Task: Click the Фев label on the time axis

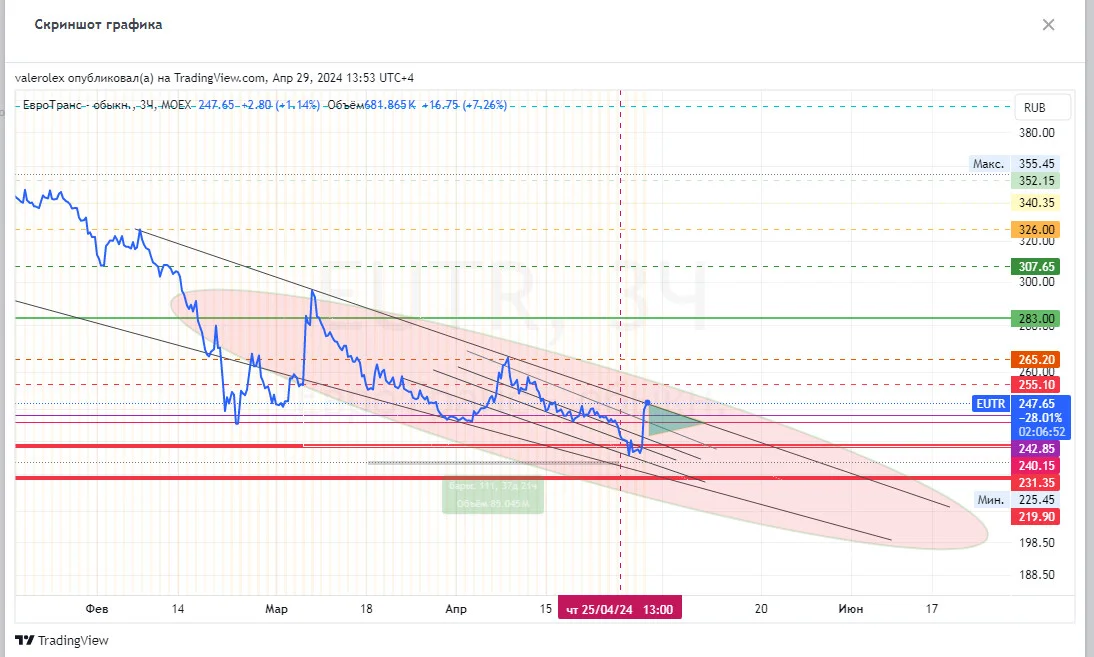Action: 97,609
